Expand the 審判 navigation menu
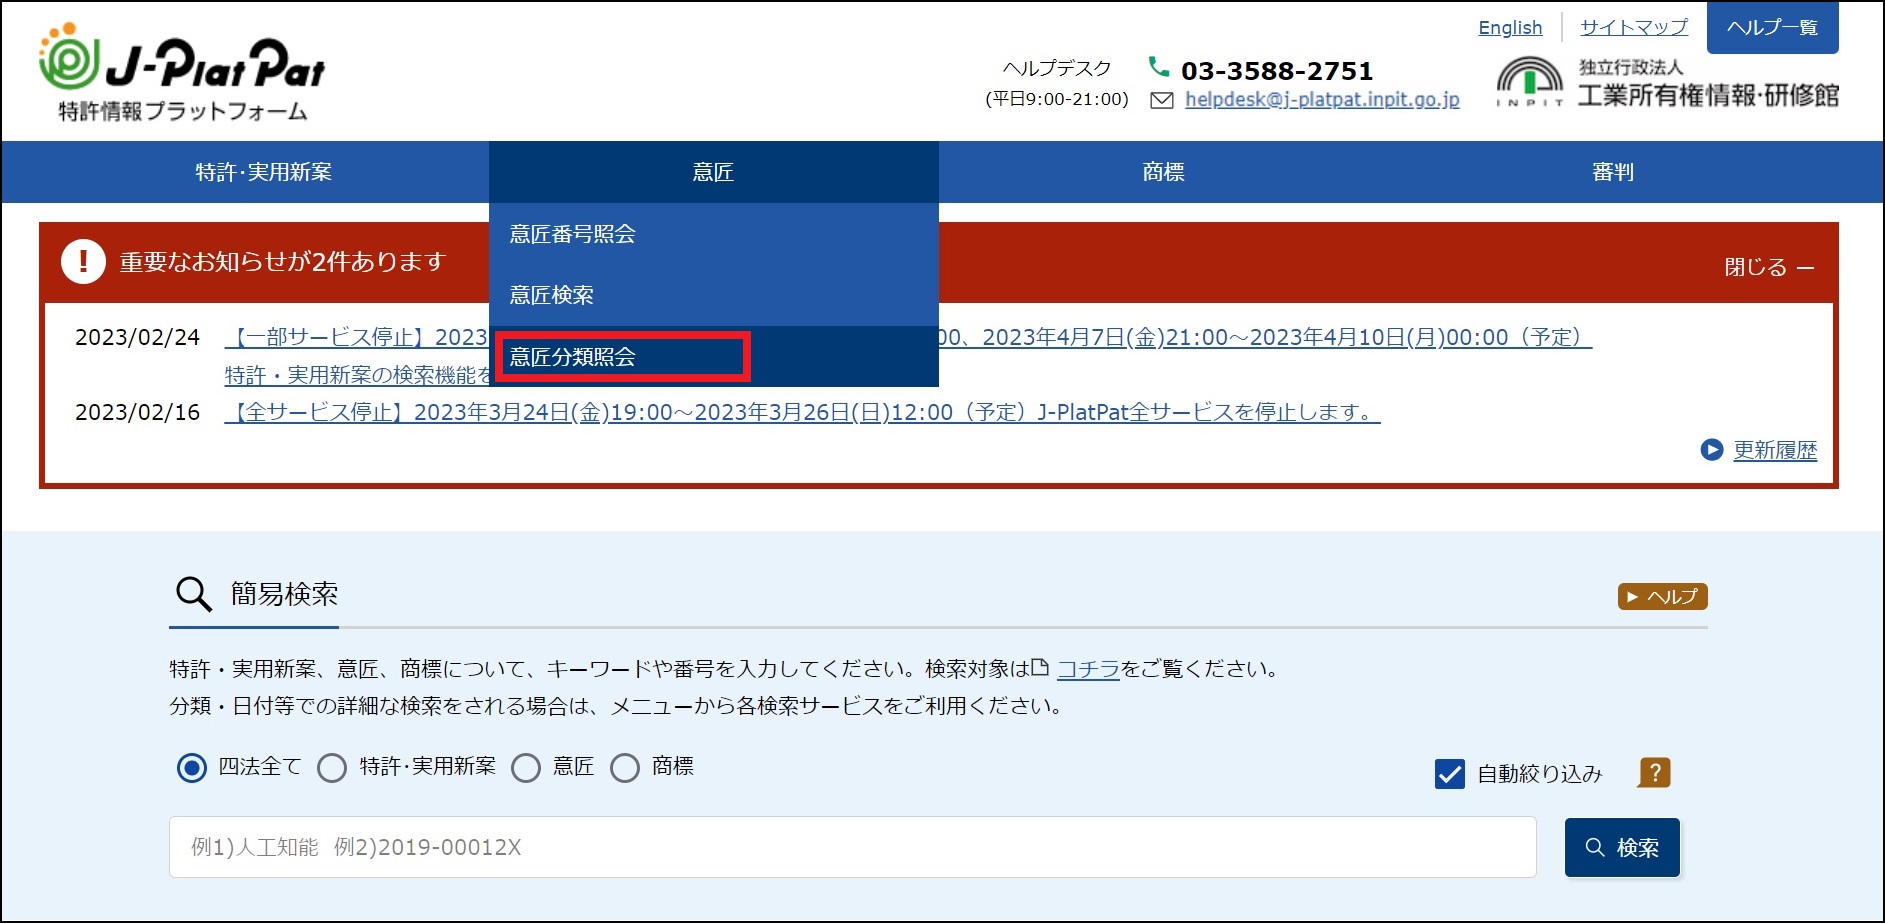1885x923 pixels. click(1612, 172)
